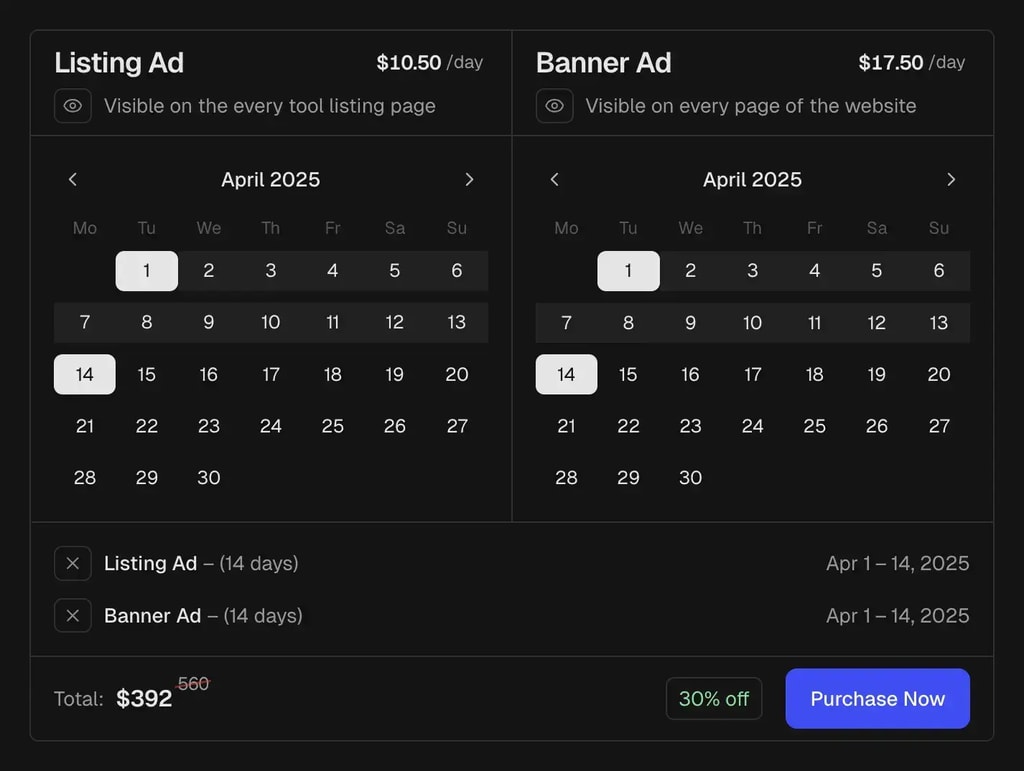Click the 30% off badge

pyautogui.click(x=713, y=699)
